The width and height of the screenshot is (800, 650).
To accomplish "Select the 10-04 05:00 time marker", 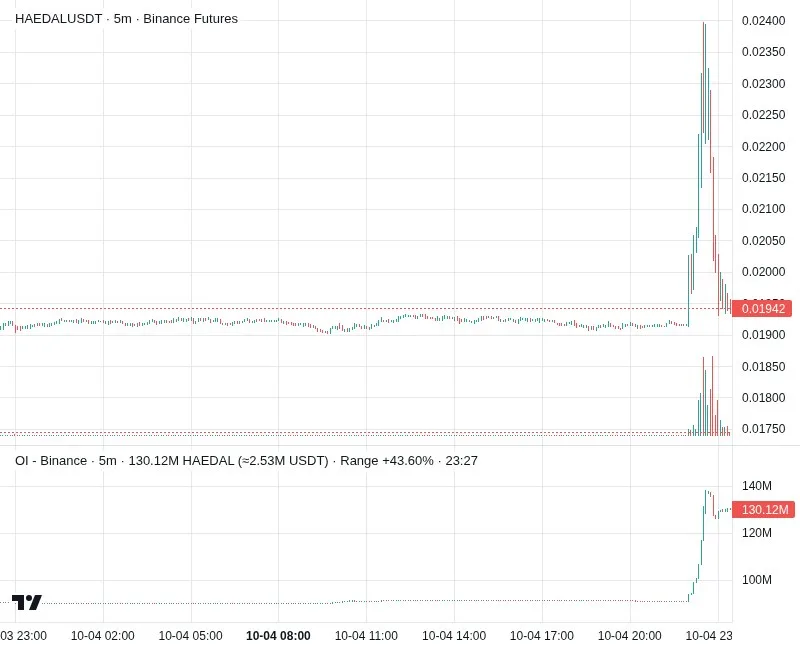I will (x=190, y=636).
